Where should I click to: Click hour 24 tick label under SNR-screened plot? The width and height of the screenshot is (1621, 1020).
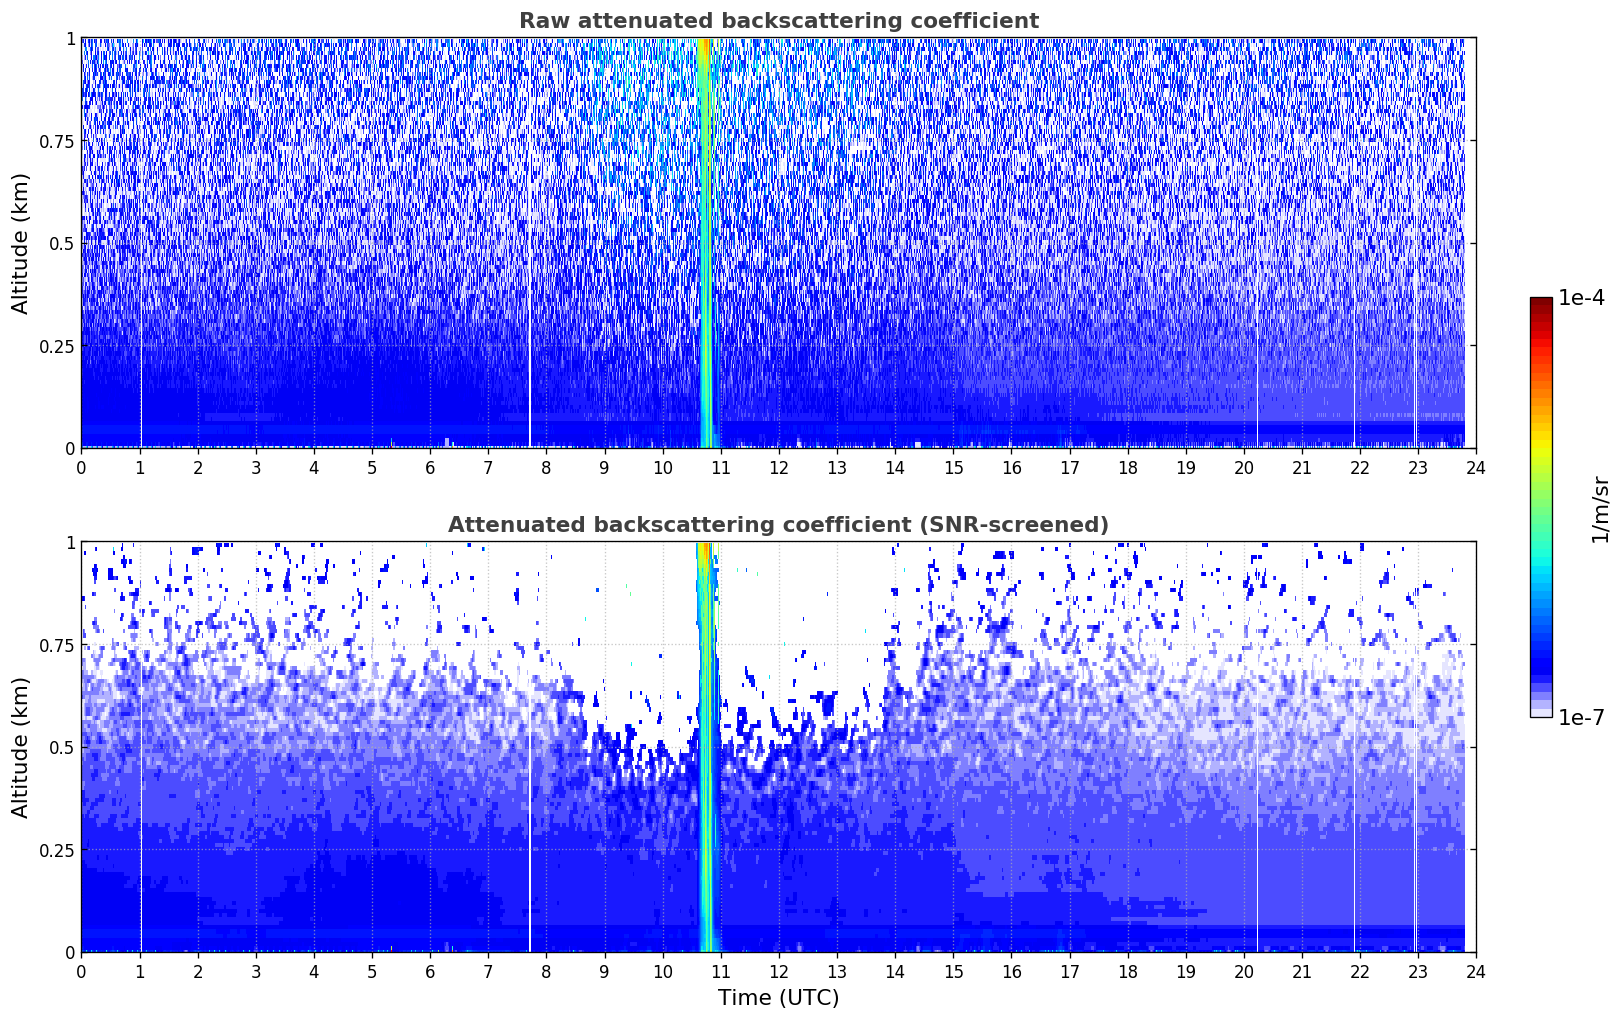[x=1476, y=971]
